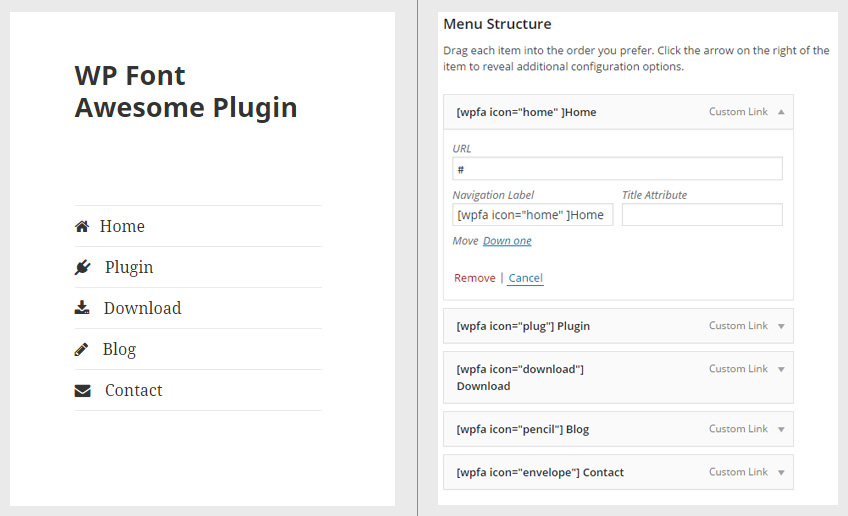Viewport: 848px width, 516px height.
Task: Open the Home menu link
Action: 122,226
